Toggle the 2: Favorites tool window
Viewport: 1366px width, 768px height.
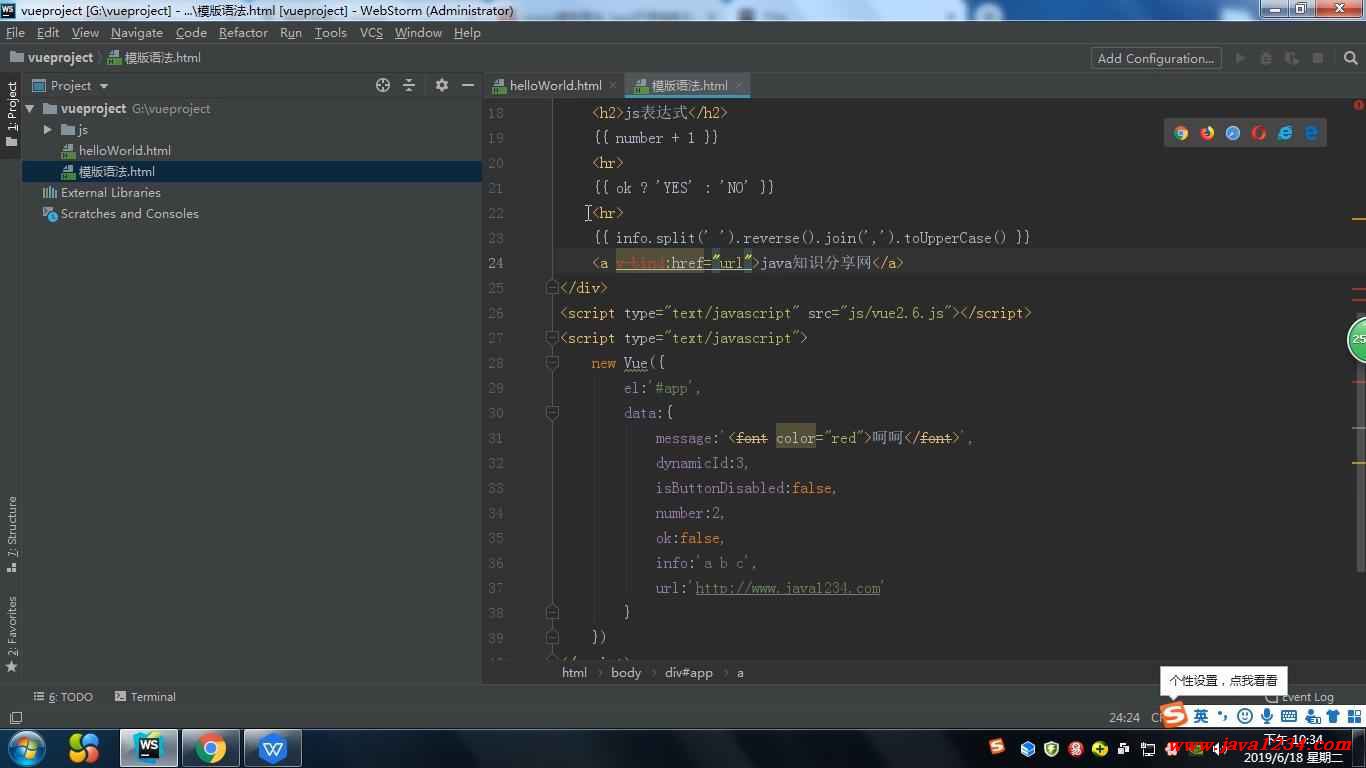pos(12,634)
